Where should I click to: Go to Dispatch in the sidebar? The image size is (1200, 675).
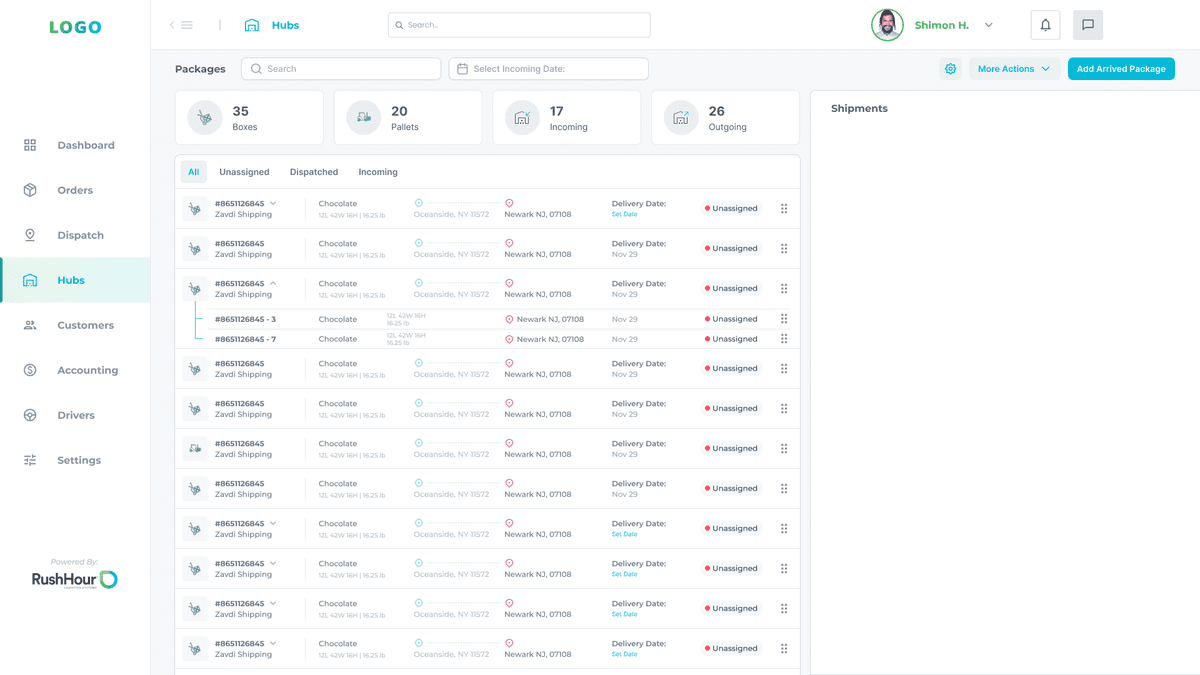[x=80, y=235]
